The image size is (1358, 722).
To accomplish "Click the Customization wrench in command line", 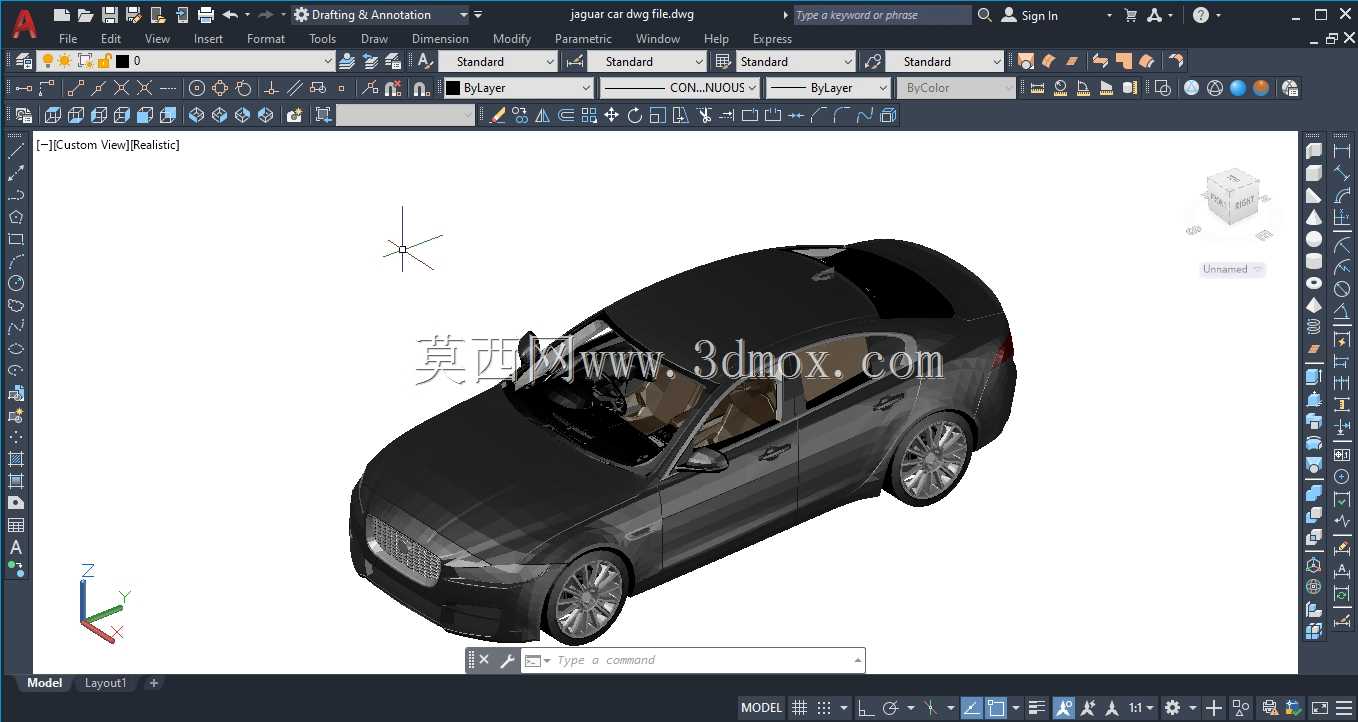I will [x=507, y=660].
